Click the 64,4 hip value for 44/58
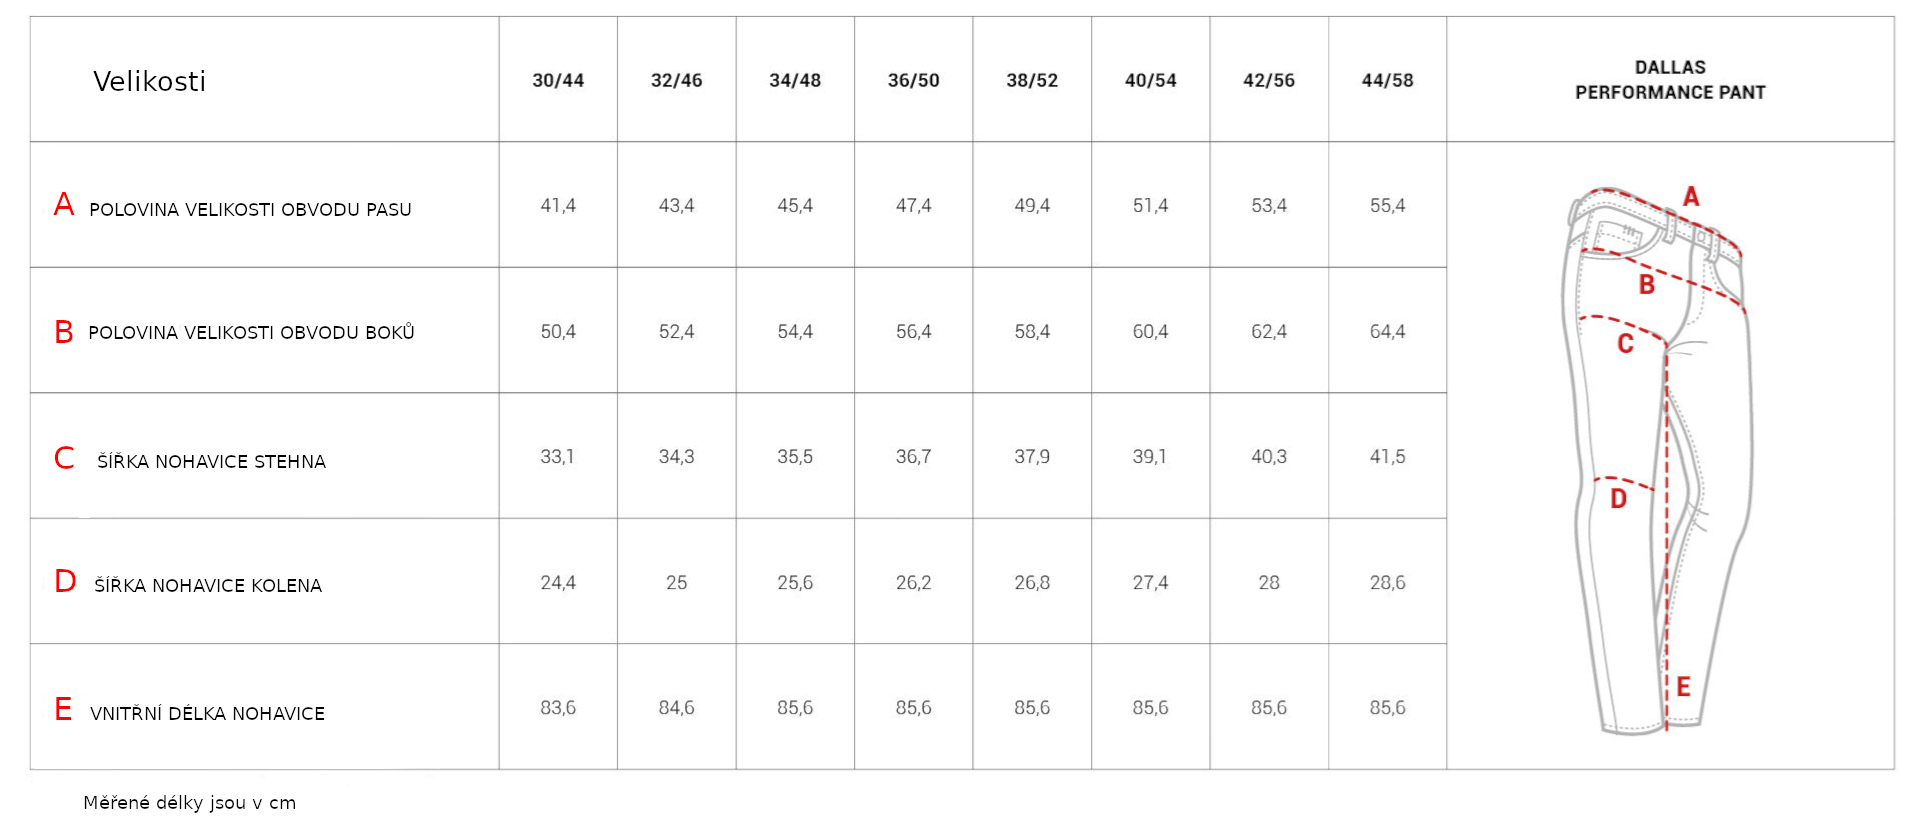 (1388, 331)
